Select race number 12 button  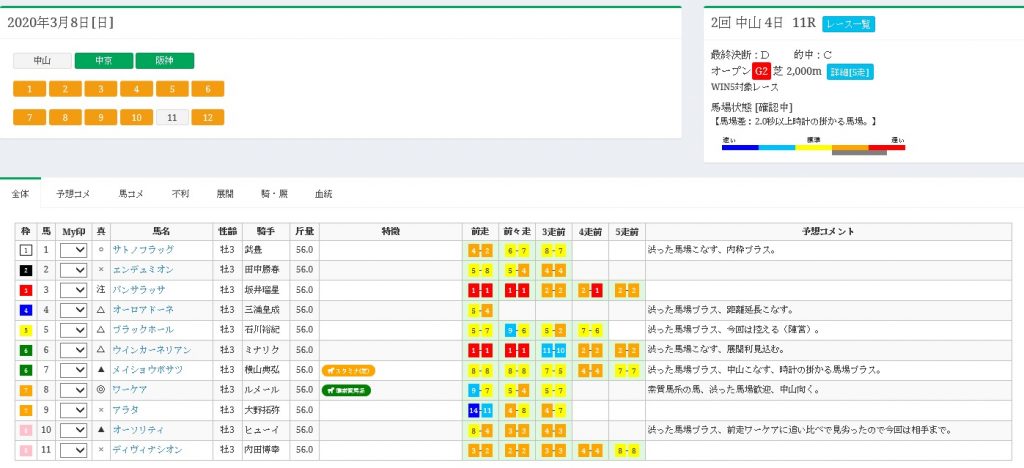coord(206,117)
